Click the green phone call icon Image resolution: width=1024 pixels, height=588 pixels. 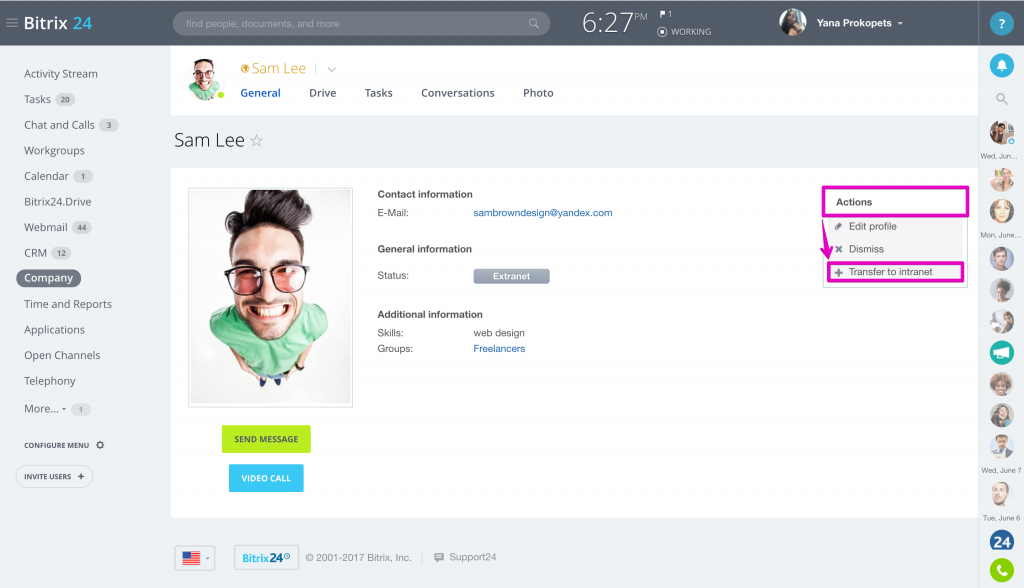pos(1001,570)
